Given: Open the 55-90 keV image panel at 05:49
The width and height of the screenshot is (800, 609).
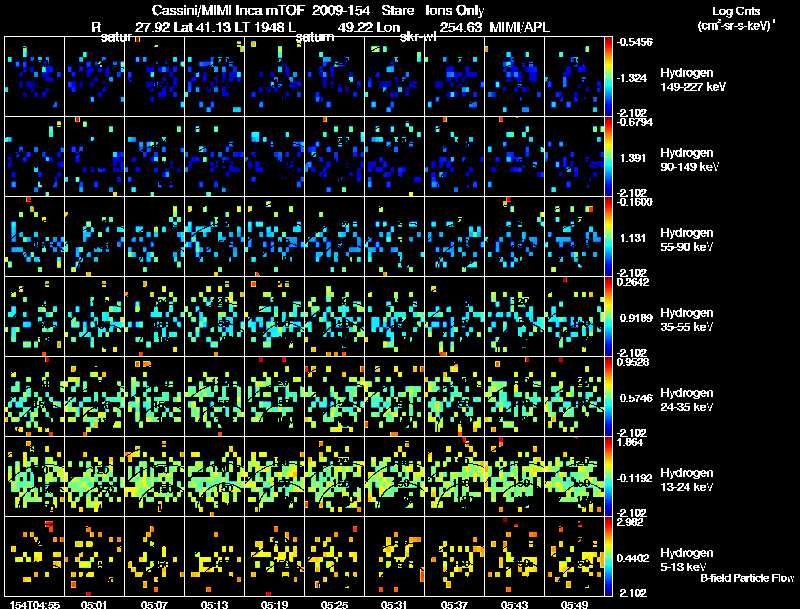Looking at the screenshot, I should click(x=574, y=237).
